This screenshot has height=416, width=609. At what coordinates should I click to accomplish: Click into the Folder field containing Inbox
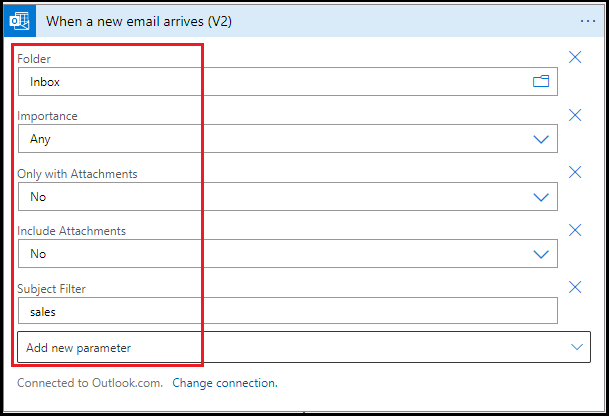(x=270, y=82)
